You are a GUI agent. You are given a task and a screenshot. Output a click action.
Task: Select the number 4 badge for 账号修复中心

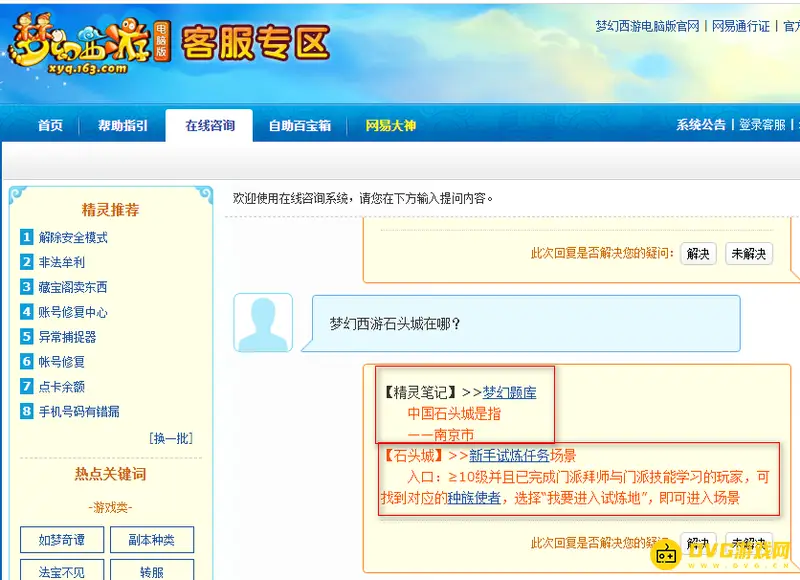click(27, 312)
